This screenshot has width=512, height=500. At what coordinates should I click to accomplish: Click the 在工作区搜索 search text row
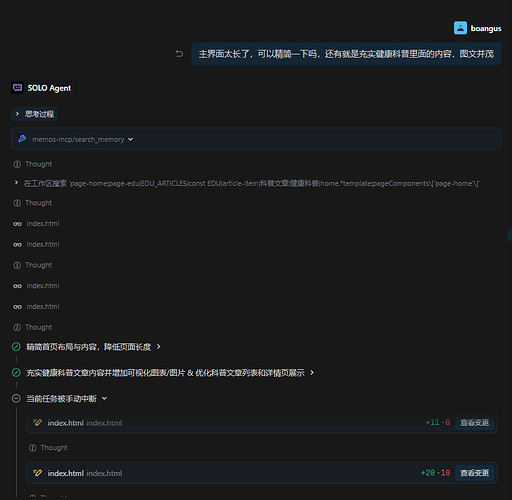252,183
